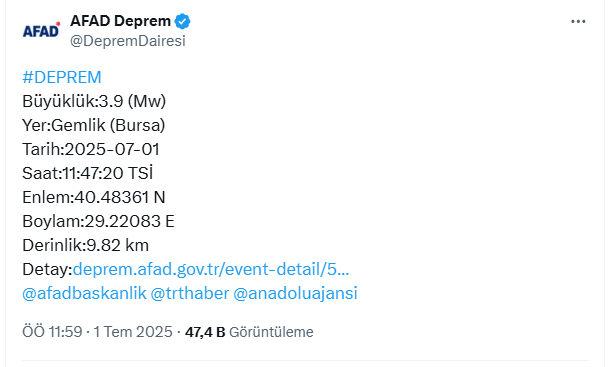Open the deprem.afad.gov.tr event-detail link

click(211, 269)
